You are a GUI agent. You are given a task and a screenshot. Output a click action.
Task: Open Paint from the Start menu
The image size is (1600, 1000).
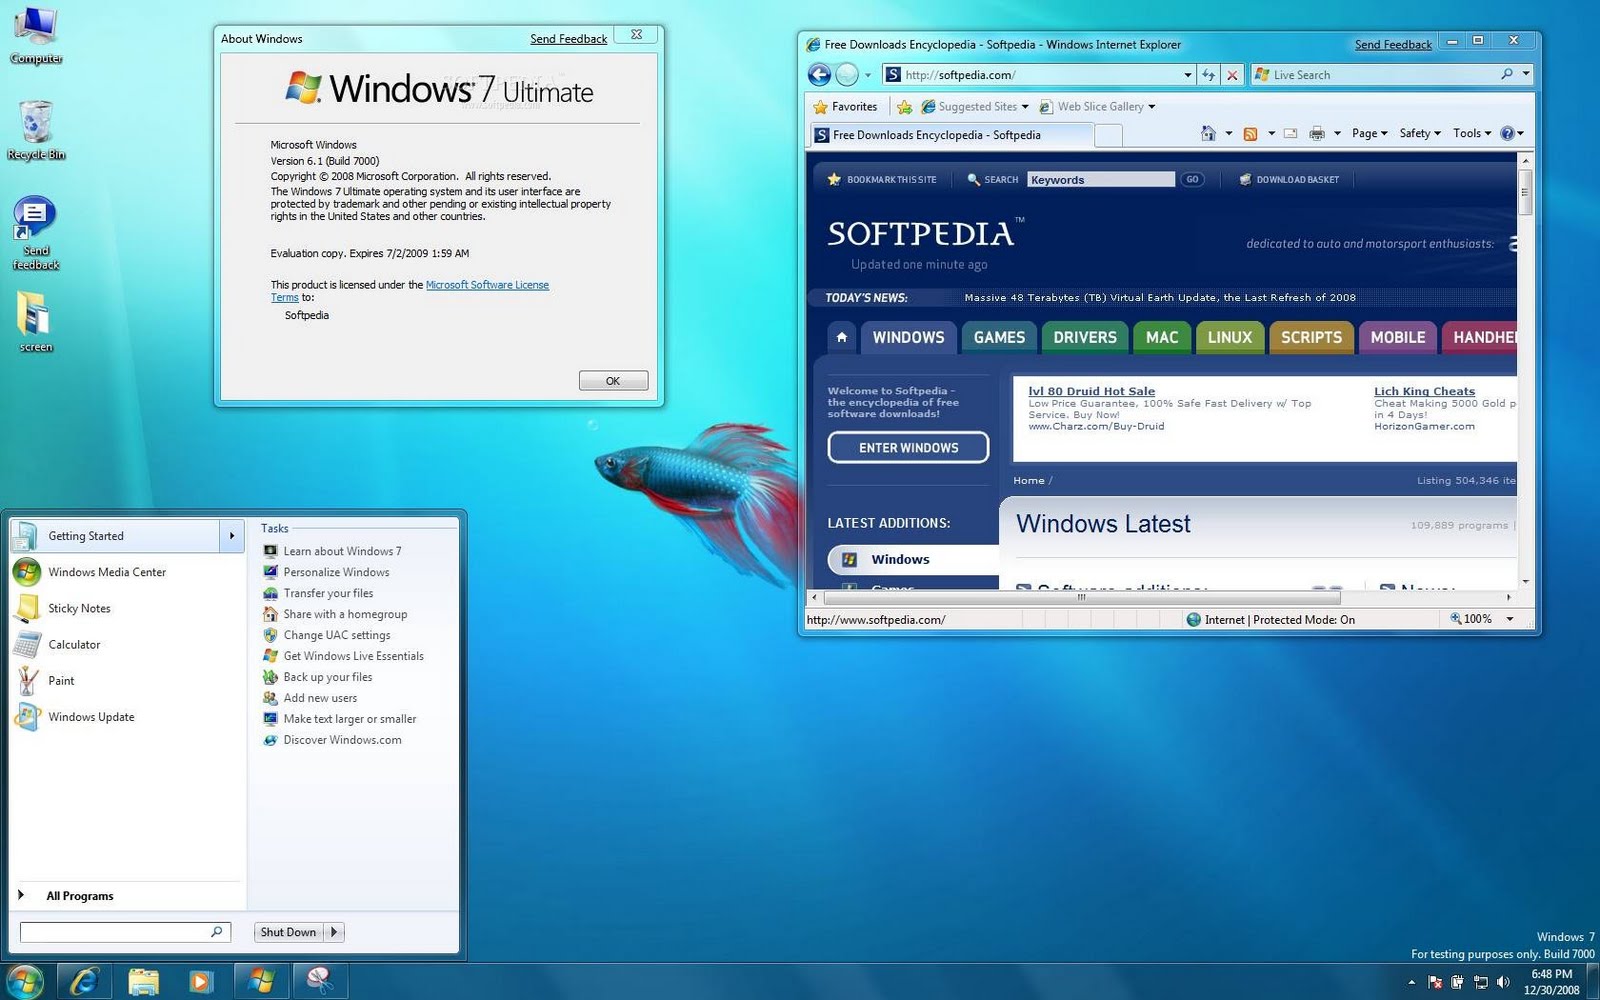61,680
